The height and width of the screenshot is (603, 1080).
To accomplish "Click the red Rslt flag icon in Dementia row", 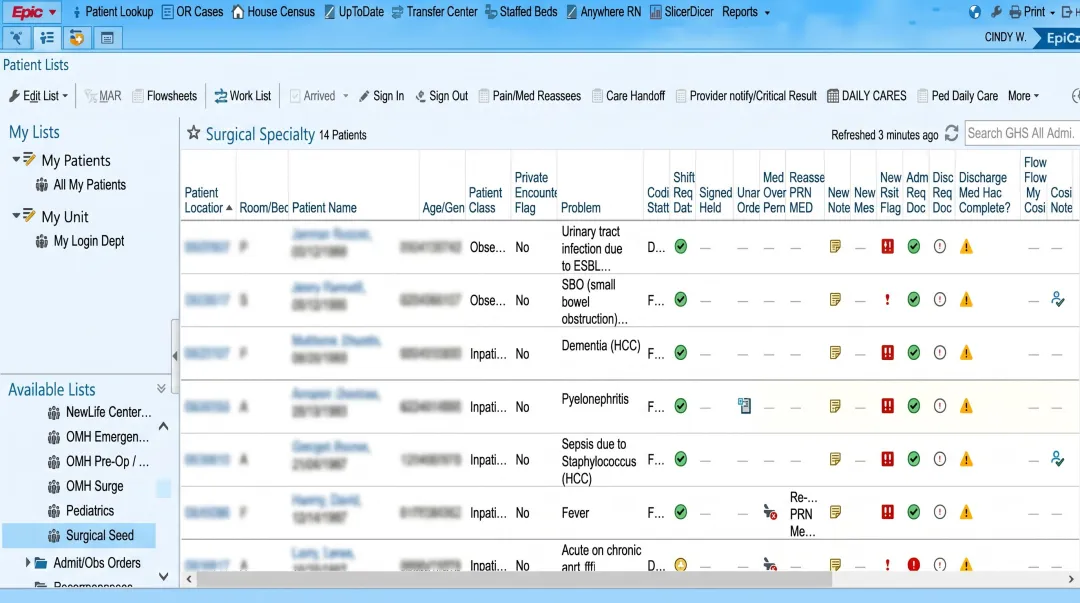I will click(x=887, y=353).
